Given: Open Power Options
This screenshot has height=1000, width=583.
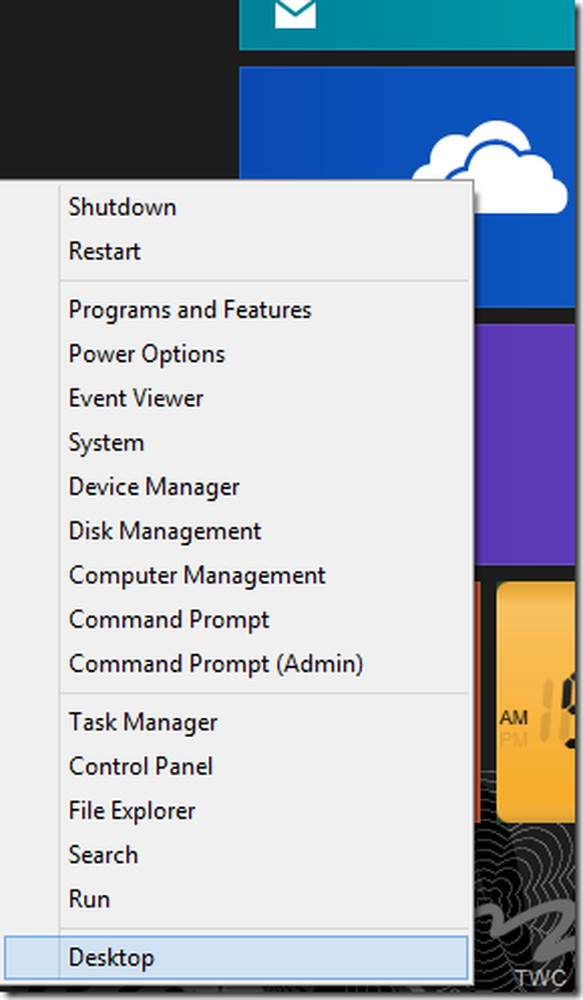Looking at the screenshot, I should click(x=147, y=355).
